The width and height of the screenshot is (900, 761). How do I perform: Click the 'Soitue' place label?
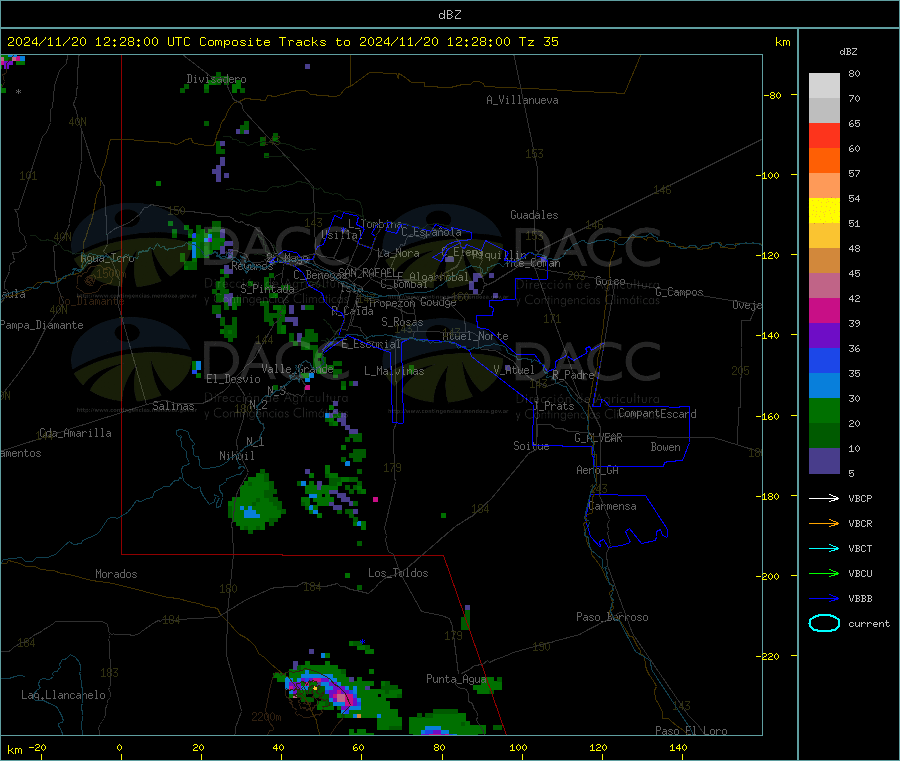(x=531, y=446)
